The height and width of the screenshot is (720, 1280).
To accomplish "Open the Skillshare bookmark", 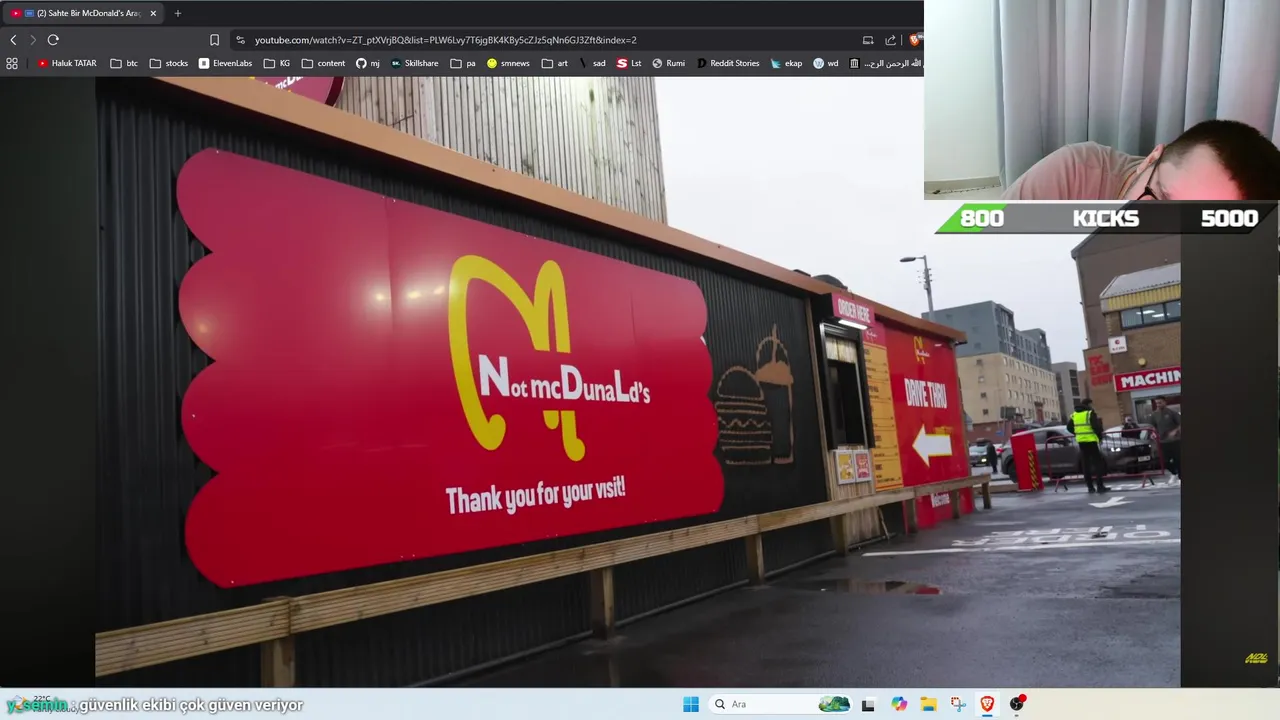I will [x=415, y=63].
